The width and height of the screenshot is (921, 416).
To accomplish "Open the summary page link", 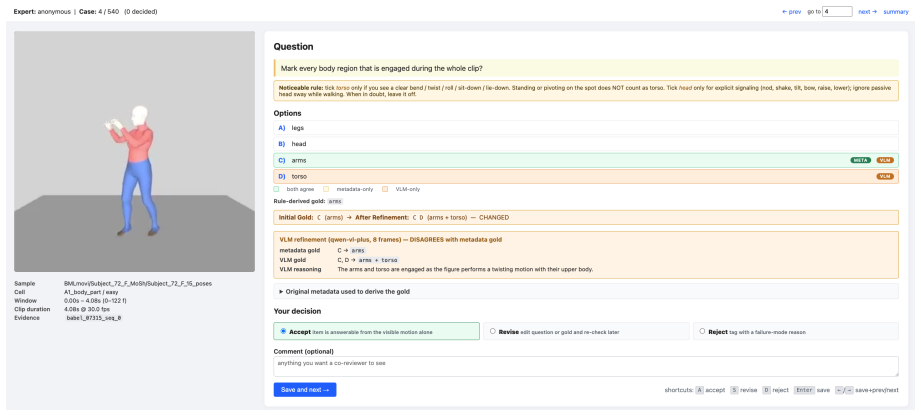I will click(896, 11).
